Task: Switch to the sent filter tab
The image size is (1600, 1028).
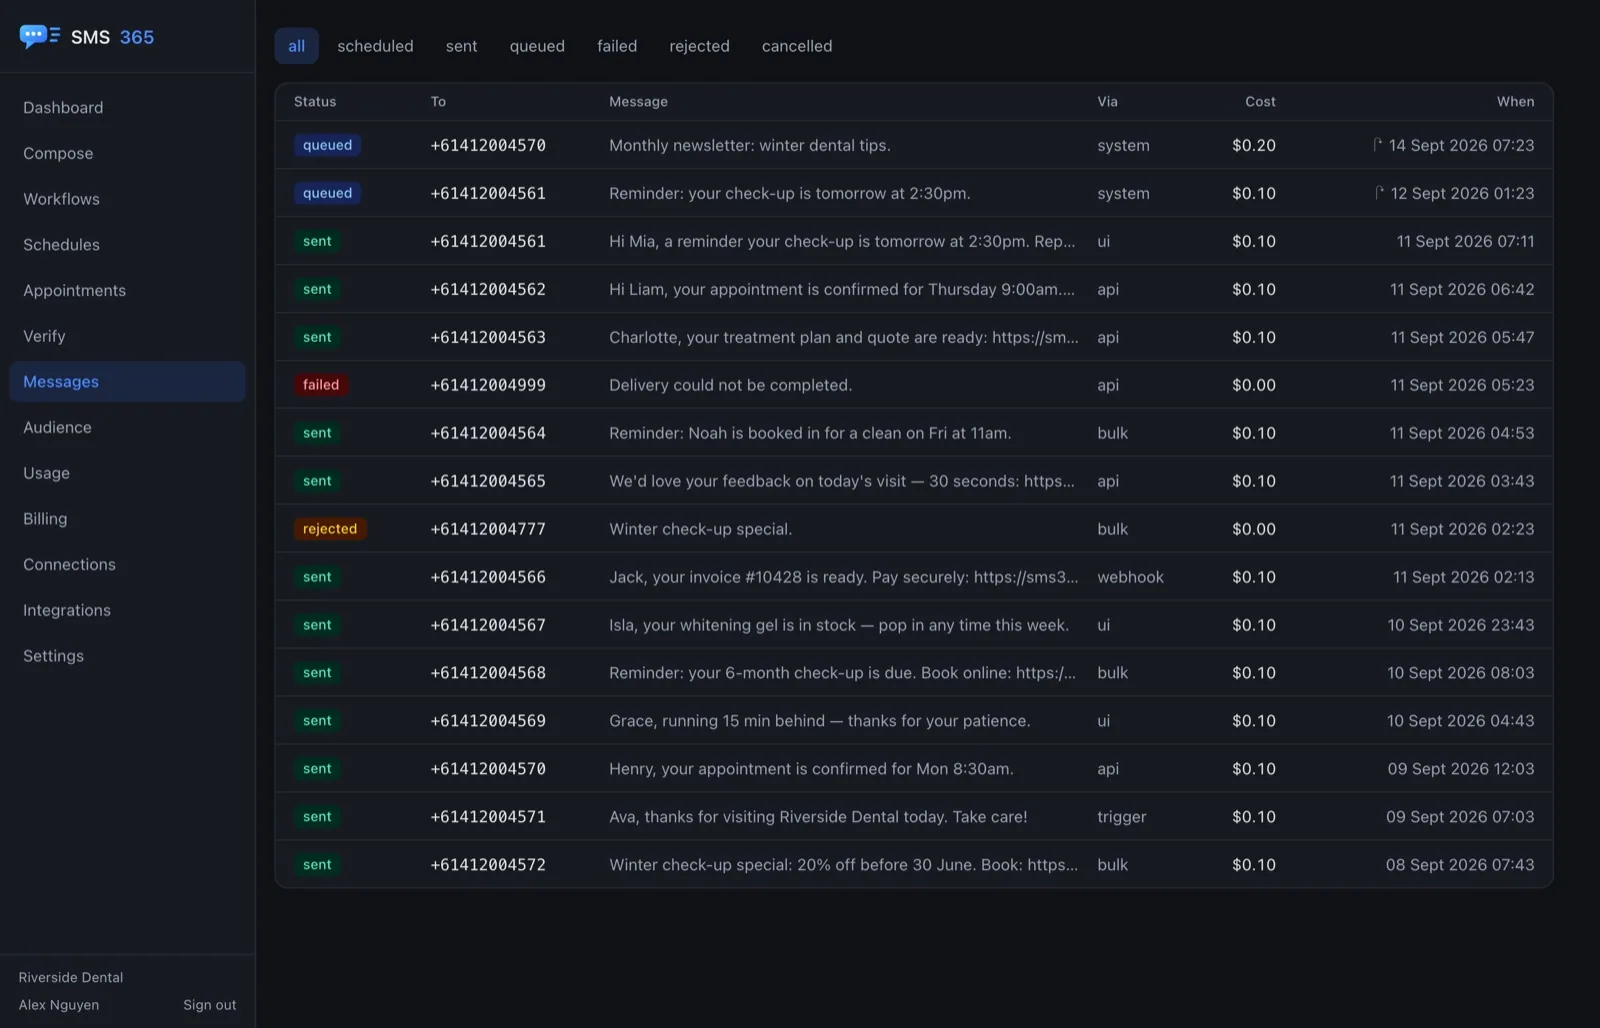Action: point(461,46)
